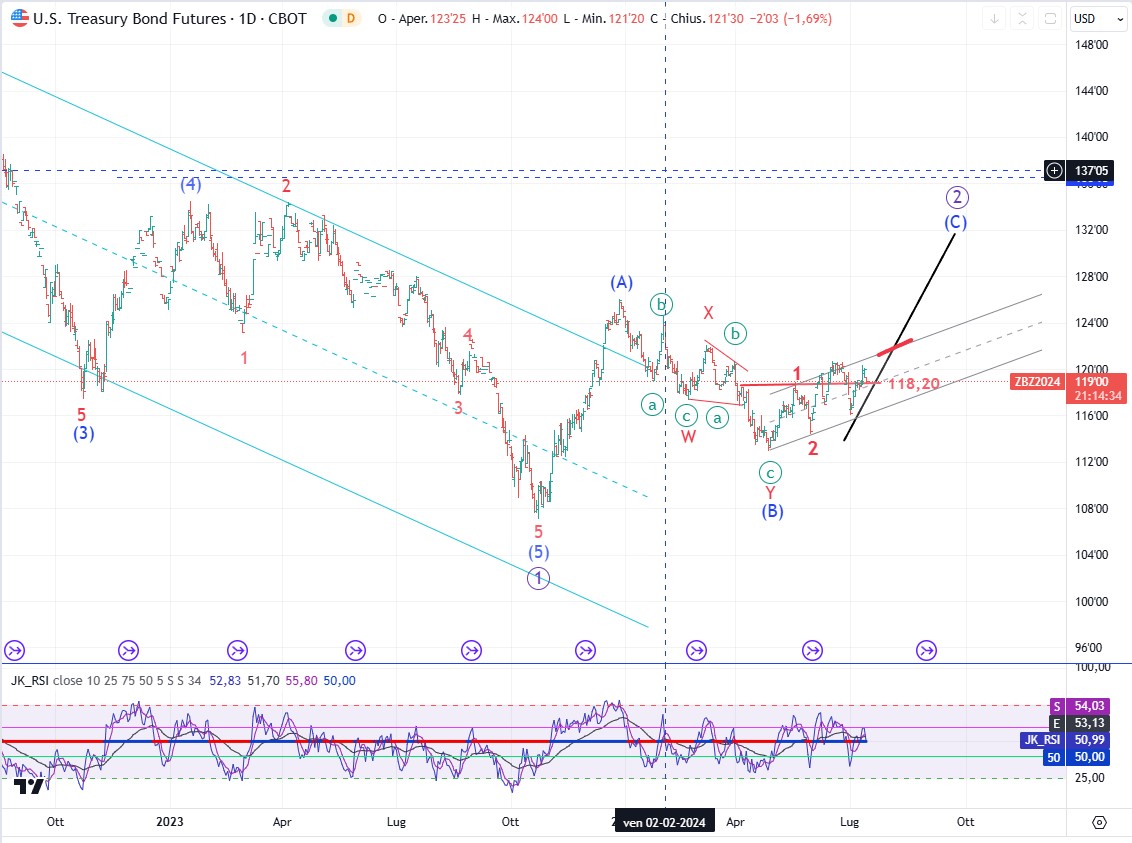Image resolution: width=1132 pixels, height=843 pixels.
Task: Click the plus icon beside the 137'05 label
Action: tap(1055, 170)
